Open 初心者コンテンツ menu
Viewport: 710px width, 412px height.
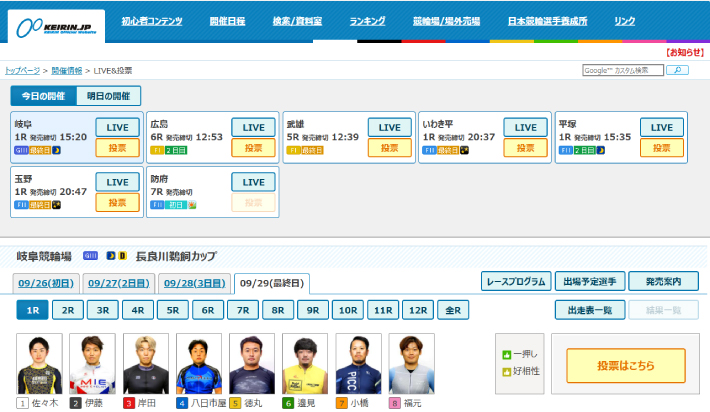pos(152,21)
